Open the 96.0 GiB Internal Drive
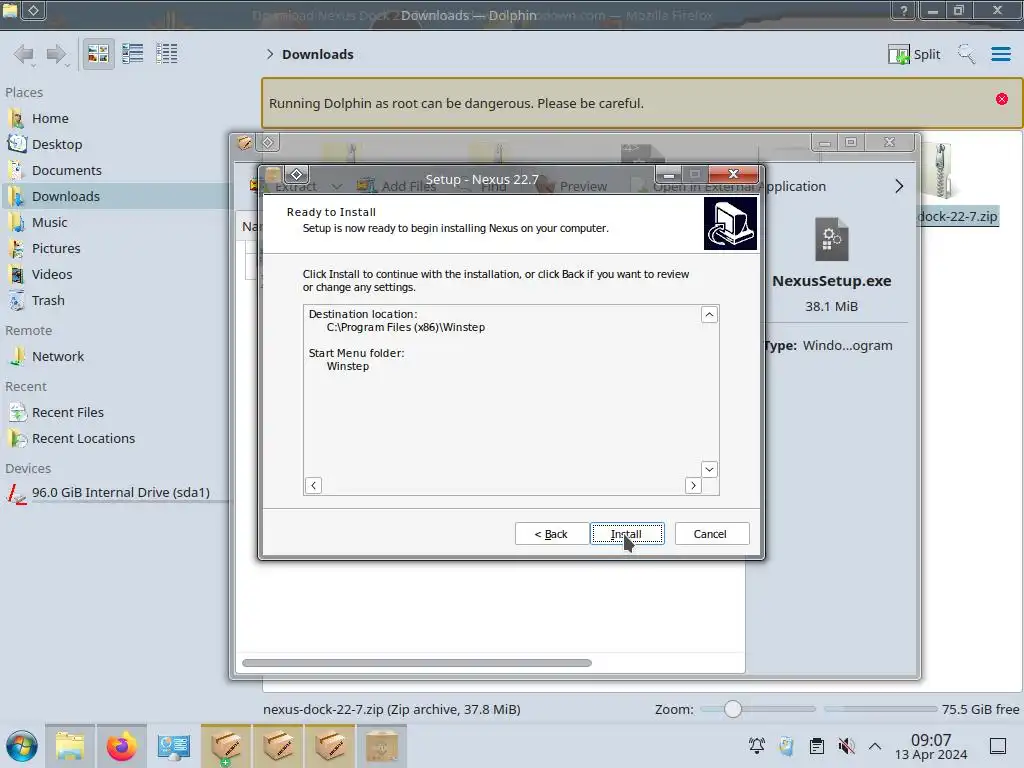Viewport: 1024px width, 768px height. [114, 492]
